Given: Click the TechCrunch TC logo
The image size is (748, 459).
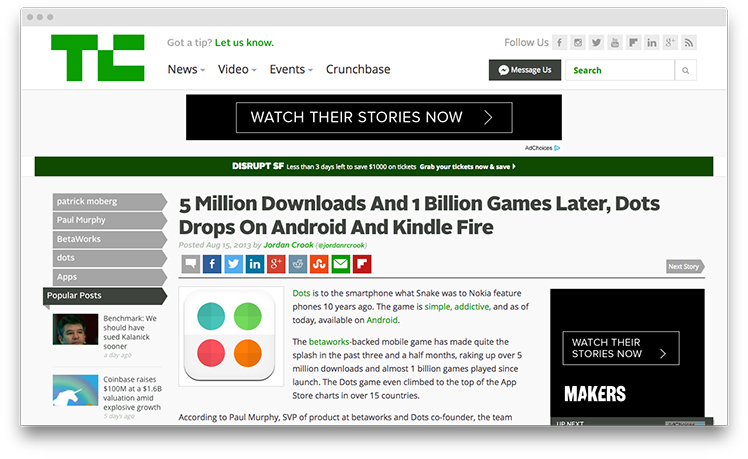Looking at the screenshot, I should point(98,58).
